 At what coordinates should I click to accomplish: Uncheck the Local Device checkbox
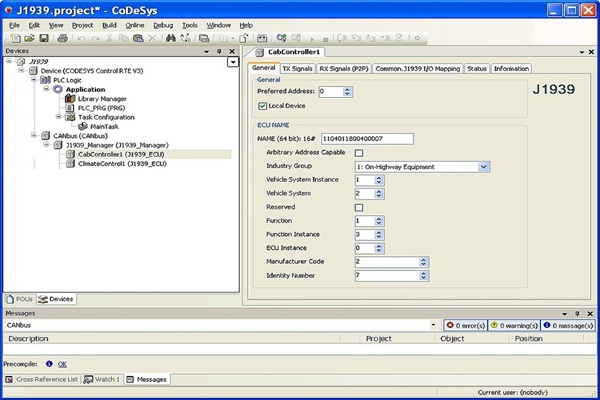262,105
